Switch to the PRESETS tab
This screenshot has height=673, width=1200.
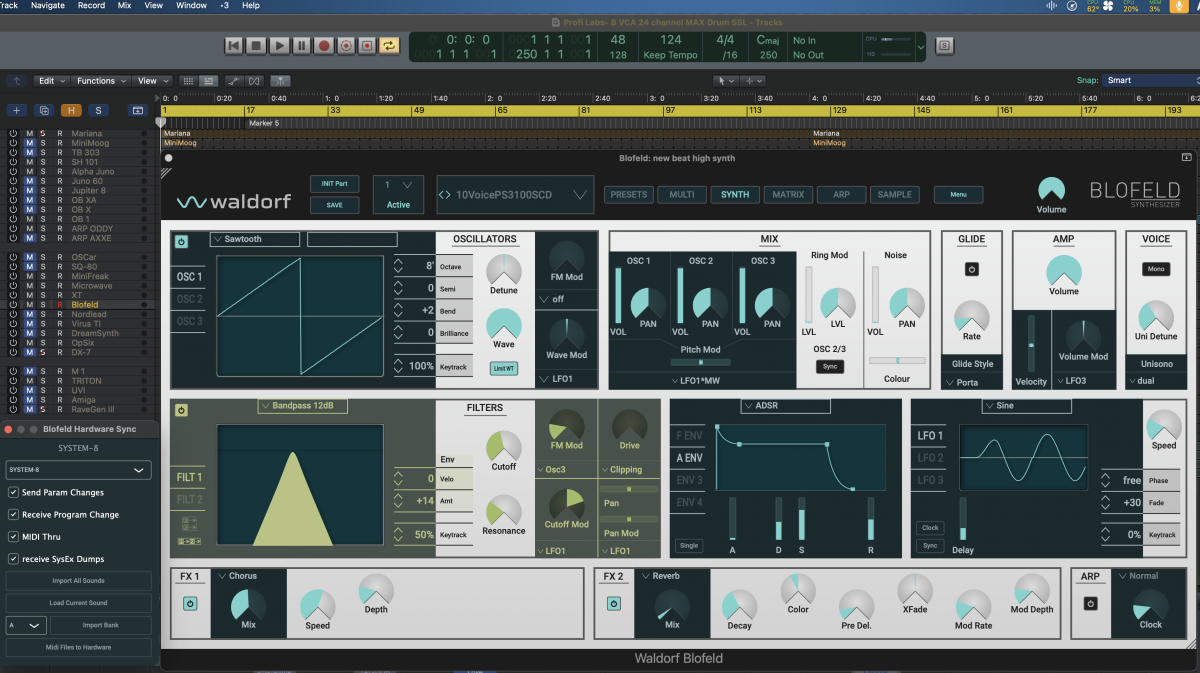(629, 195)
